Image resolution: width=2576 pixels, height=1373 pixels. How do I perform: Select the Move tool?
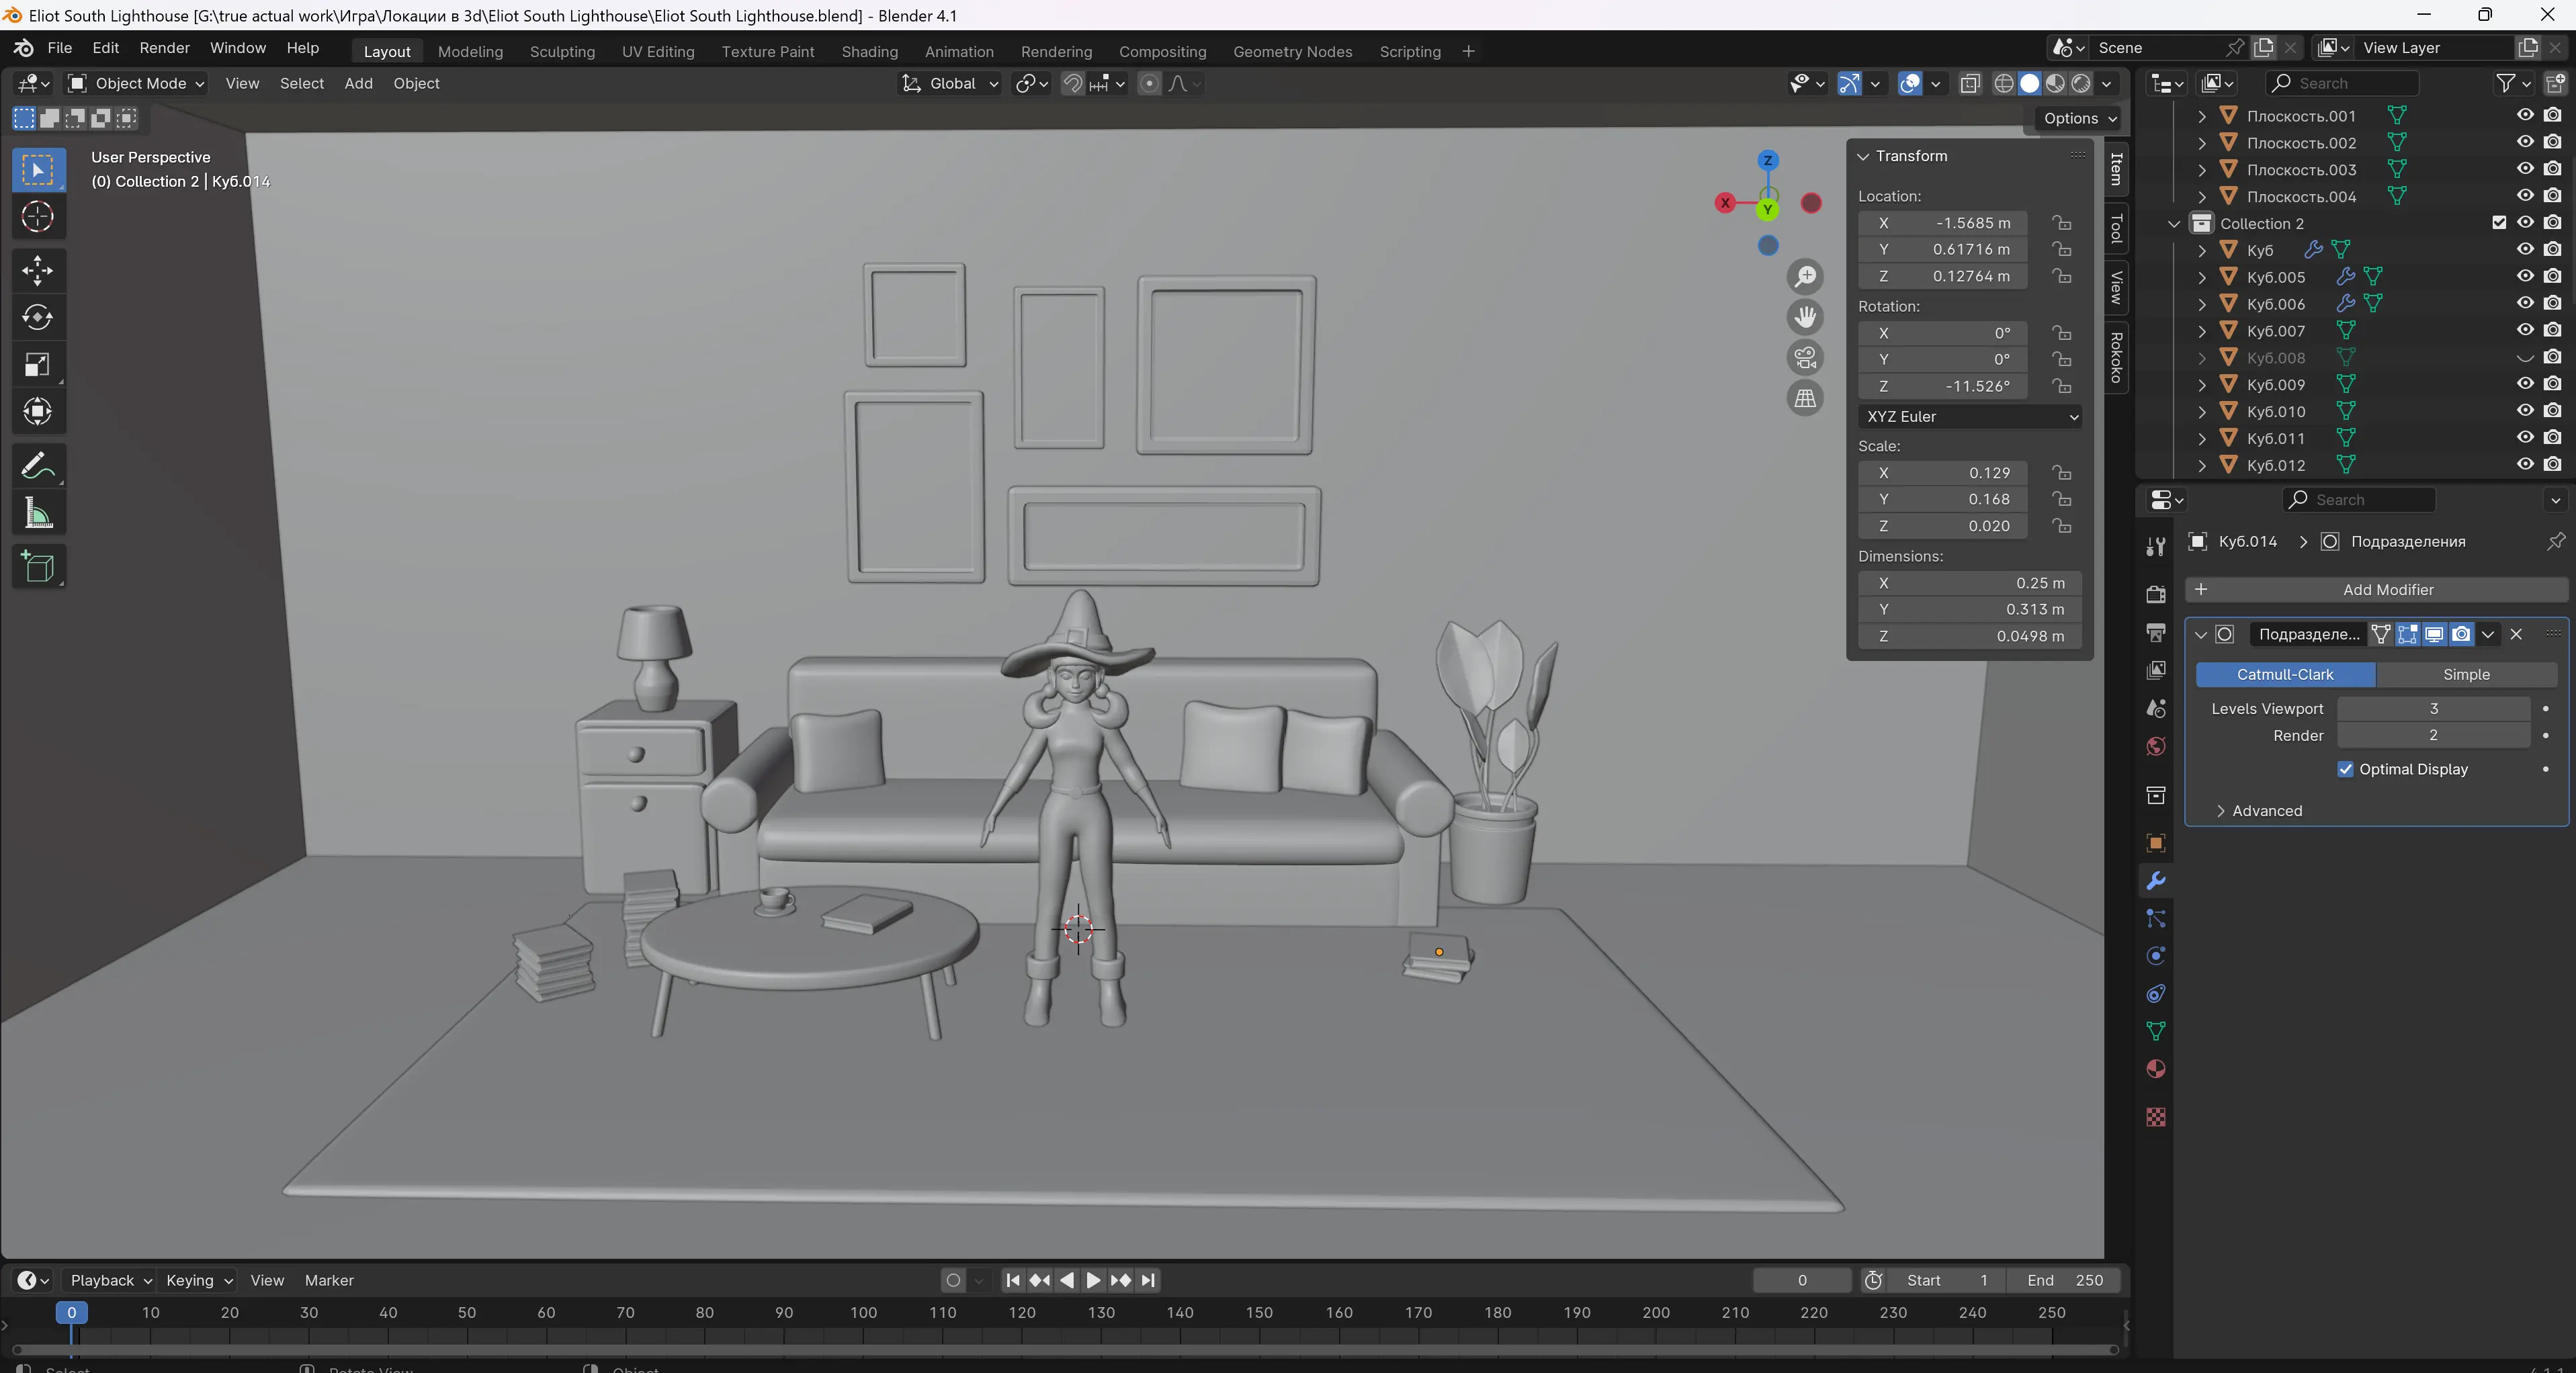(x=38, y=270)
